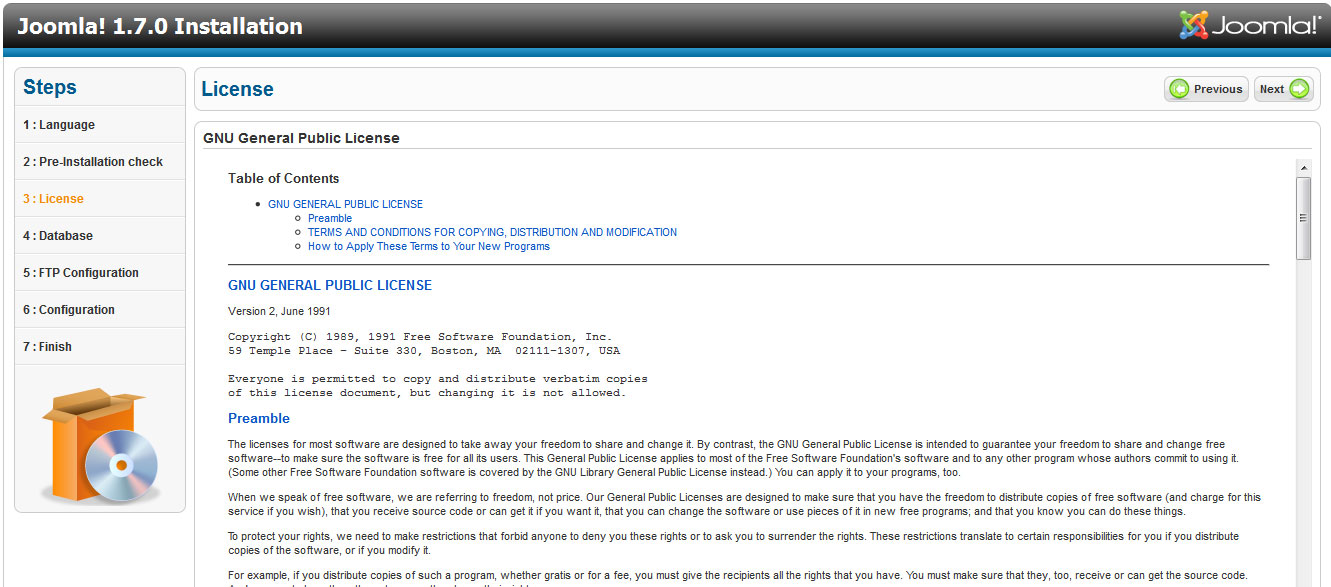The image size is (1331, 587).
Task: Click the license scrollbar up arrow
Action: tap(1303, 167)
